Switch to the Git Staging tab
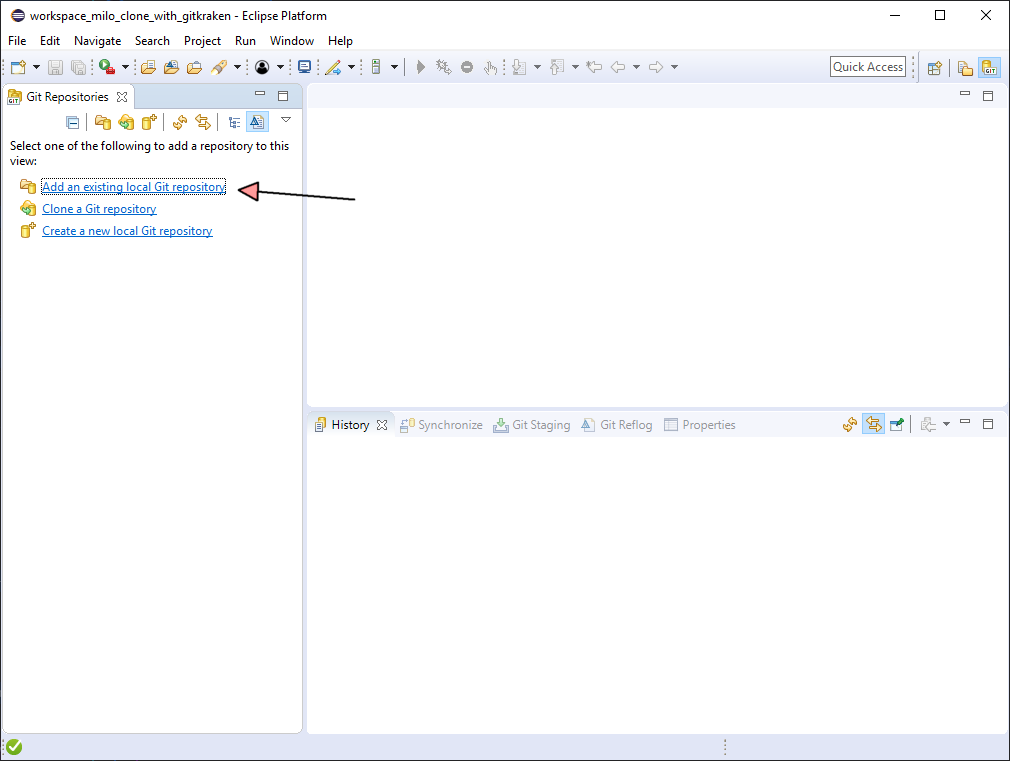Viewport: 1010px width, 761px height. pos(532,425)
